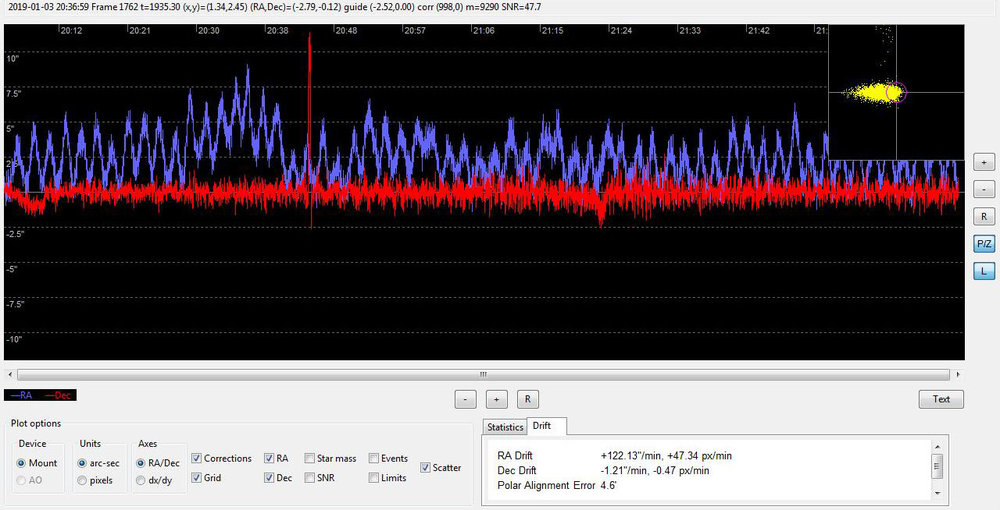Click the horizontal zoom in plus button
Viewport: 1000px width, 510px height.
pyautogui.click(x=496, y=400)
